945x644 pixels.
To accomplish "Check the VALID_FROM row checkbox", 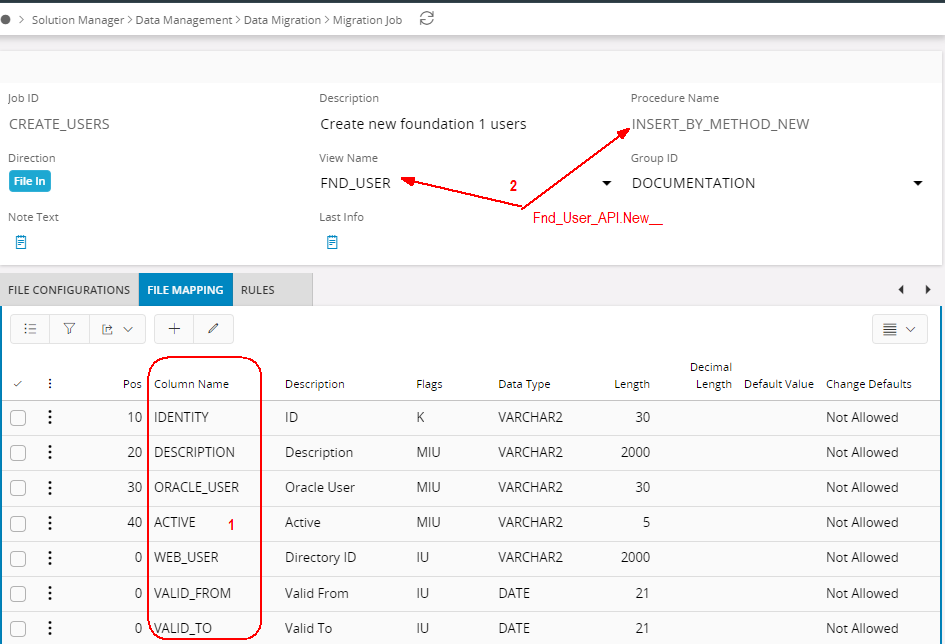I will [18, 594].
